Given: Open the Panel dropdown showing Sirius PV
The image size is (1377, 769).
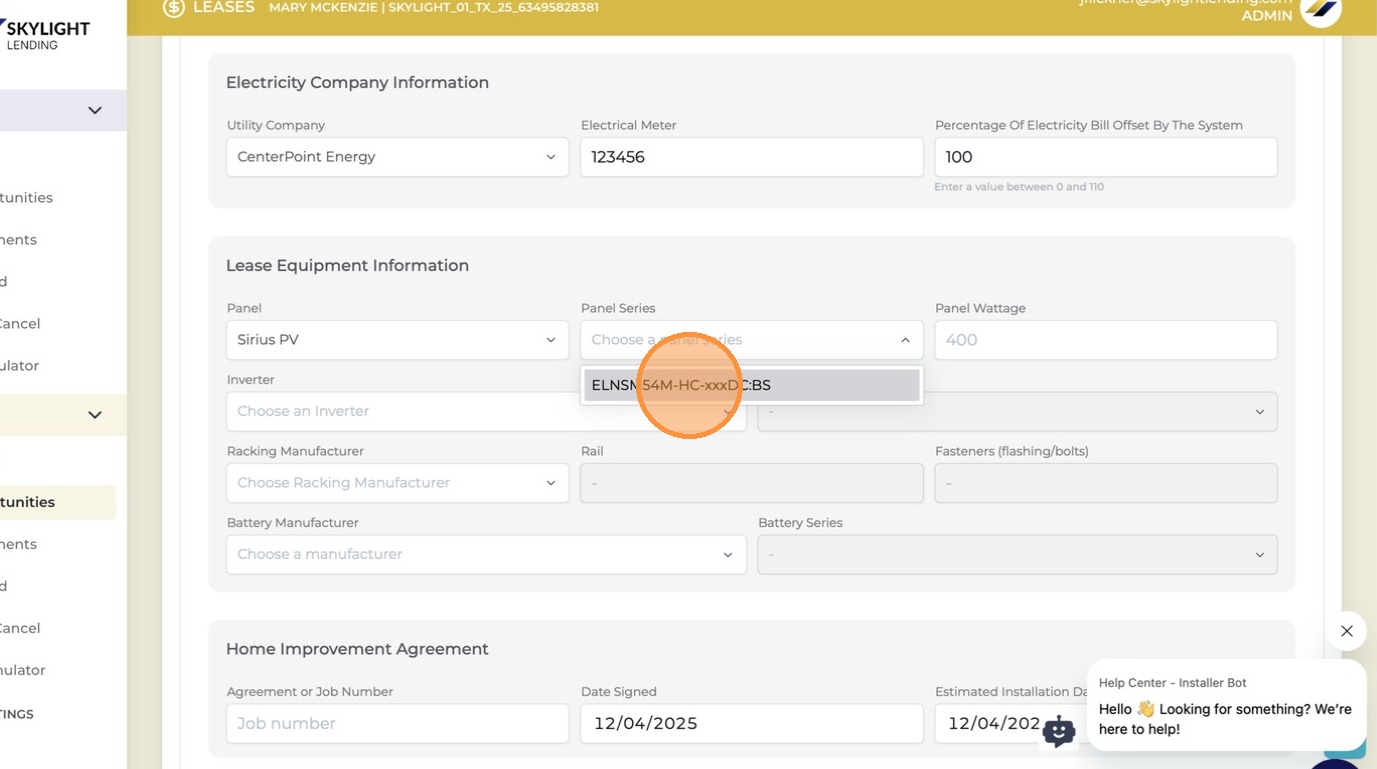Looking at the screenshot, I should 397,340.
